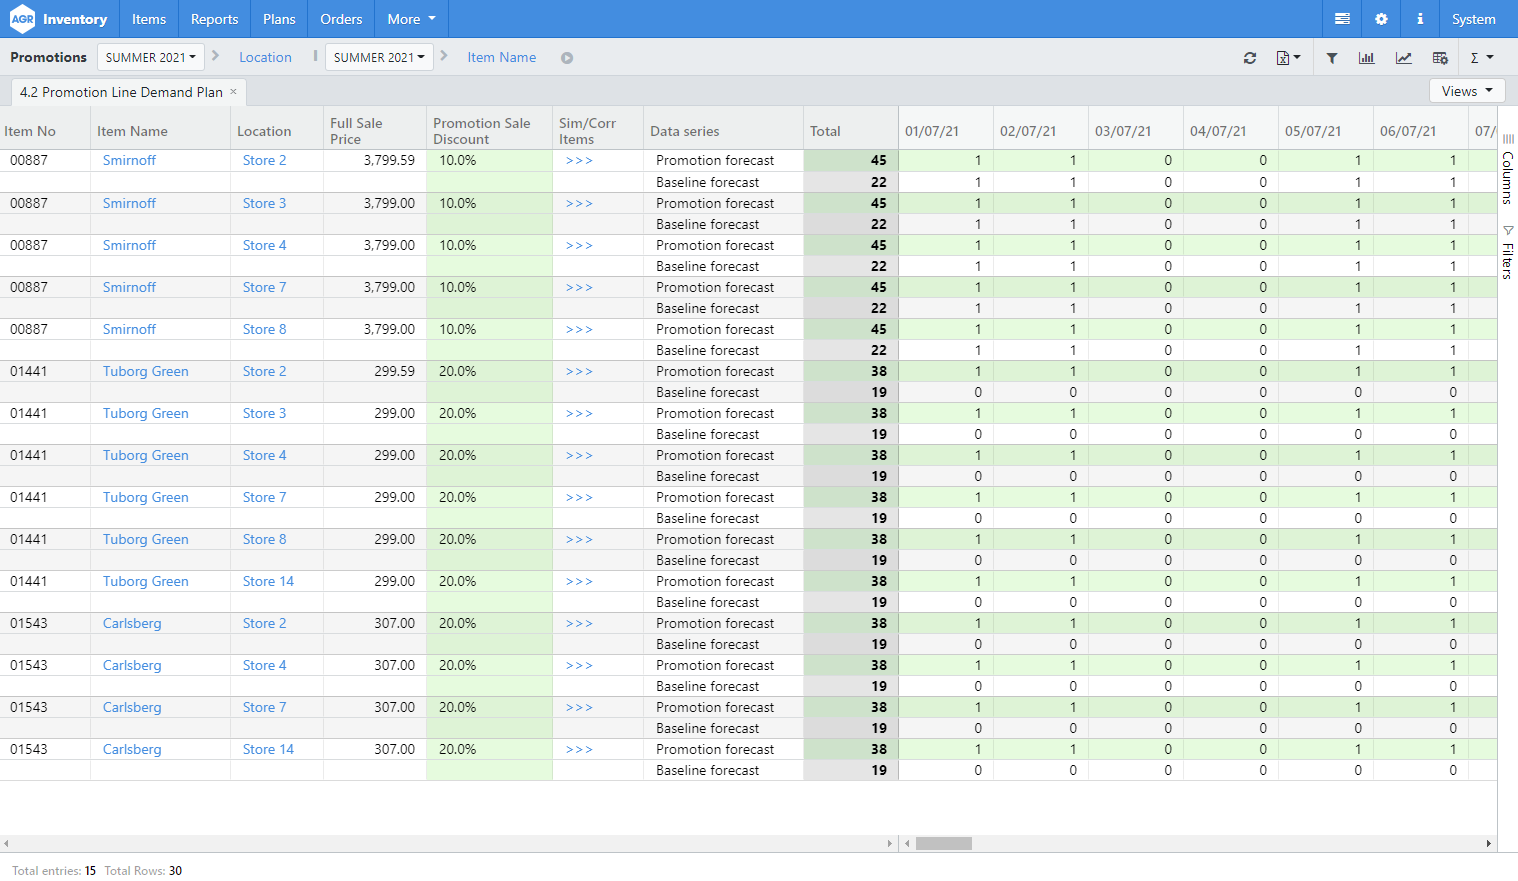The height and width of the screenshot is (881, 1518).
Task: Expand the SUMMER 2021 plan dropdown
Action: [150, 57]
